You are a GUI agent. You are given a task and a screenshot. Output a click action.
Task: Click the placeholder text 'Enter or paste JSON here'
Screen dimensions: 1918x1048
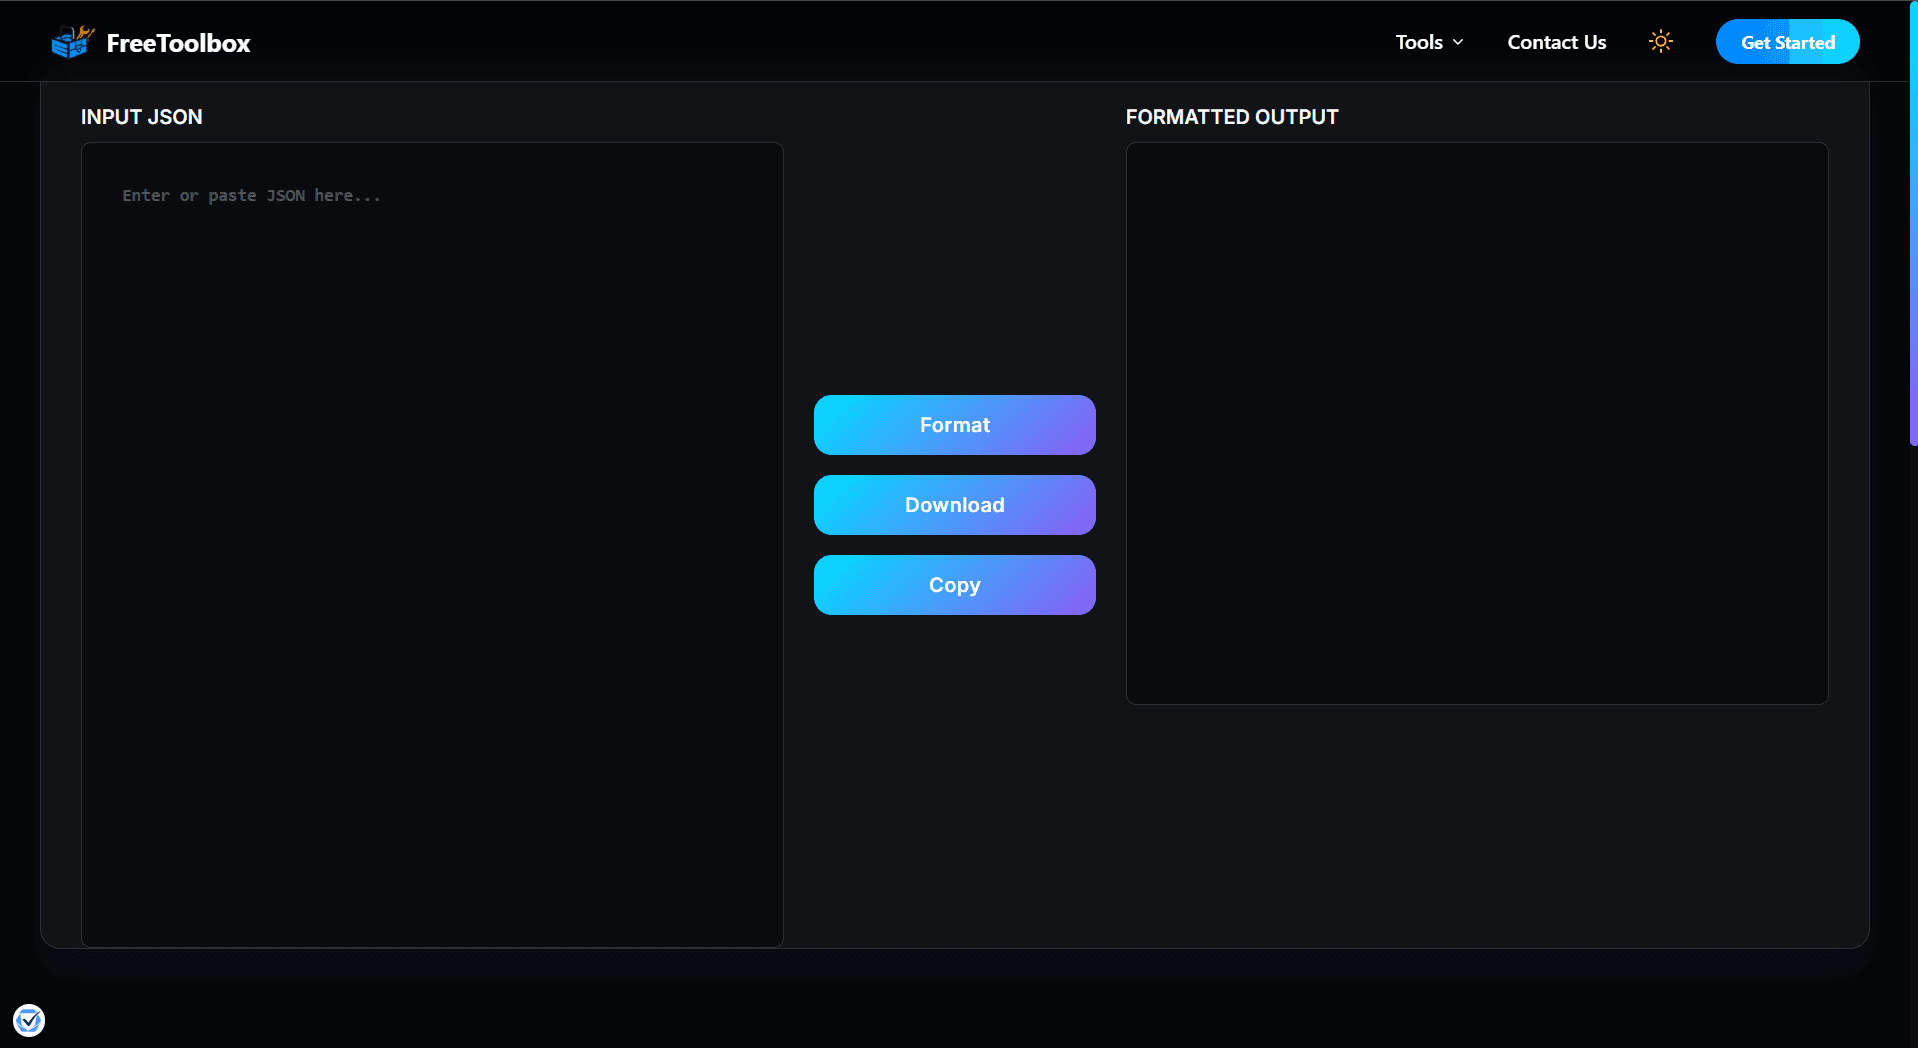pyautogui.click(x=251, y=195)
